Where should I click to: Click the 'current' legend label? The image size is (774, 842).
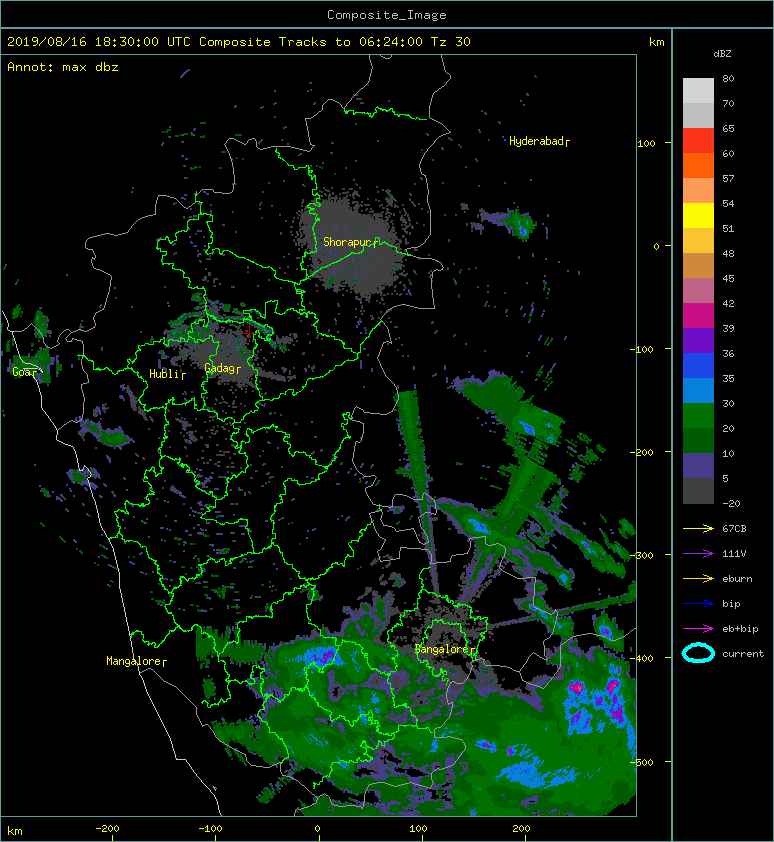(x=743, y=654)
